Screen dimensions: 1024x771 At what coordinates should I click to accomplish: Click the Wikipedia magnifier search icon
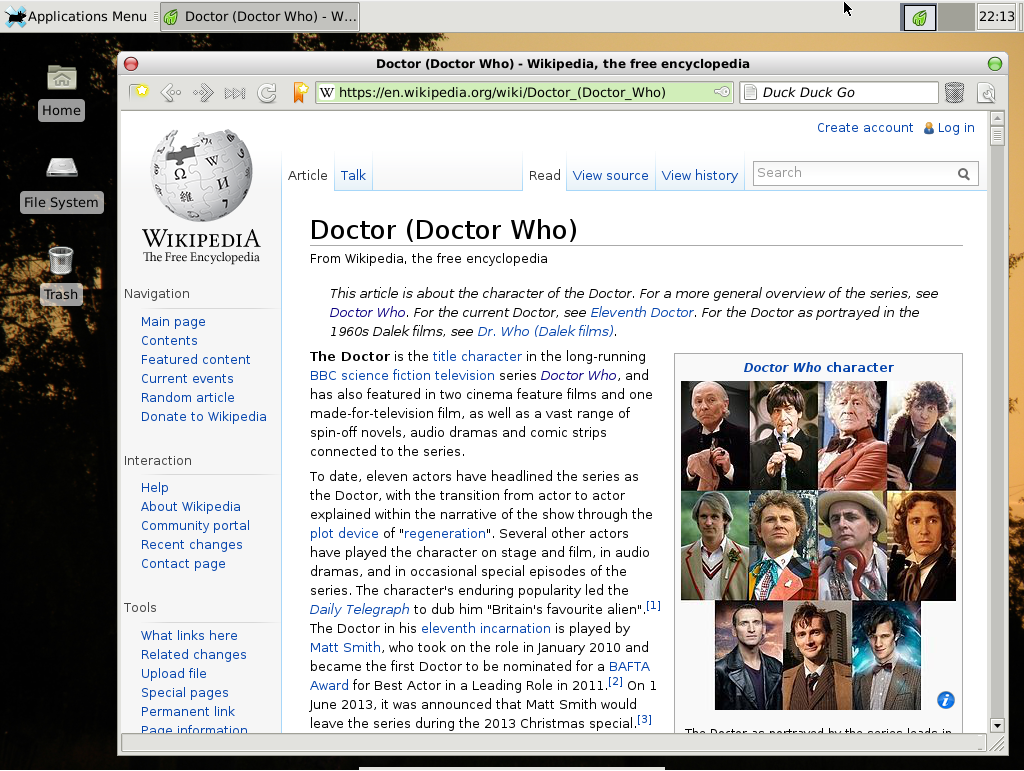964,174
